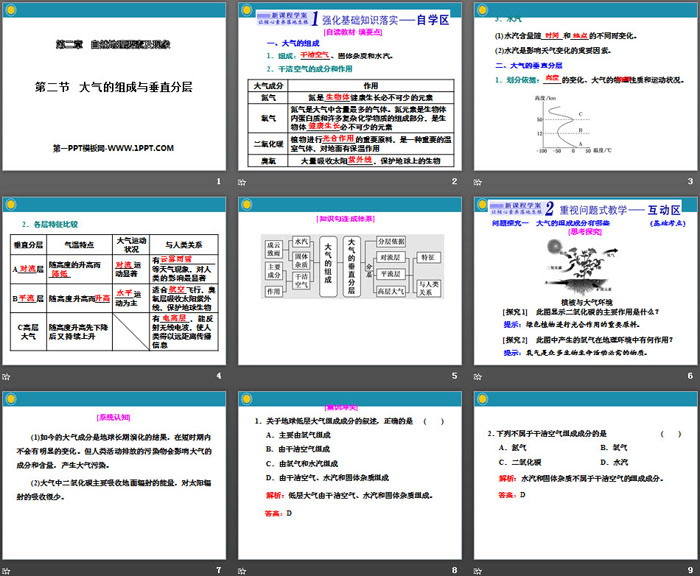Click slide number label '7'
The image size is (700, 576).
(x=219, y=570)
